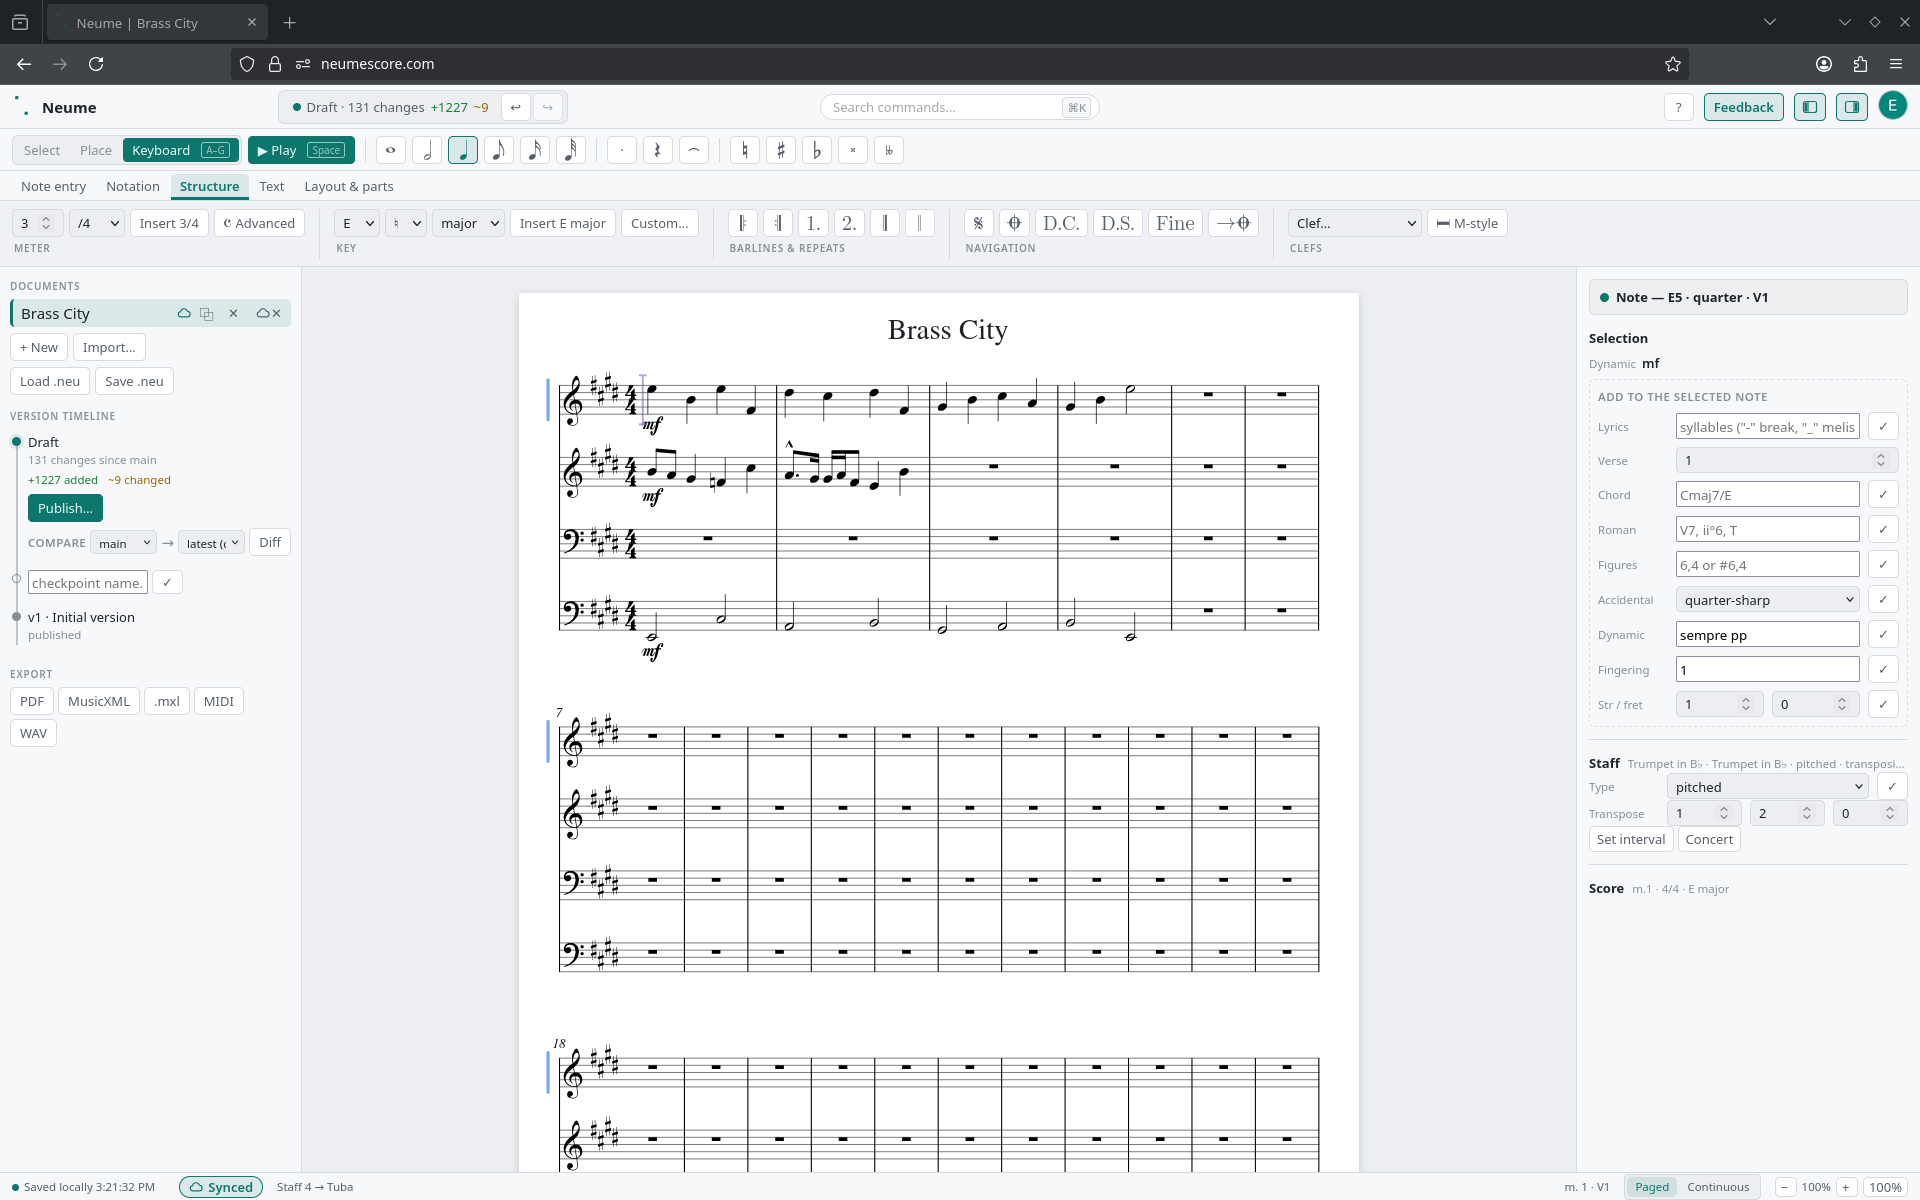
Task: Undo last change arrow
Action: (515, 107)
